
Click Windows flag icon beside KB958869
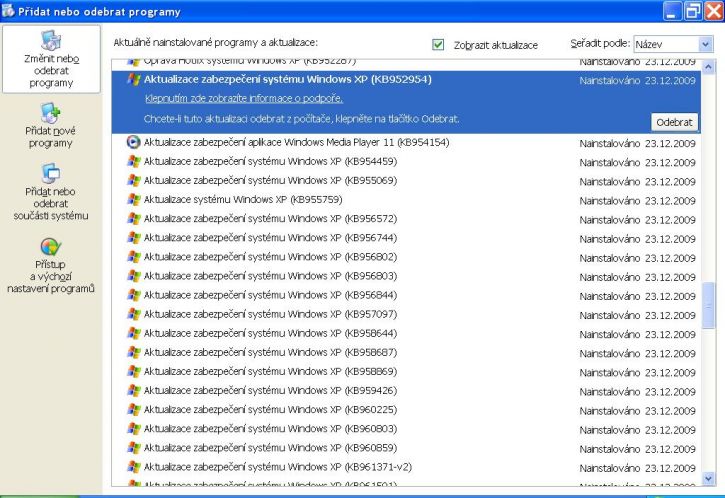point(134,371)
